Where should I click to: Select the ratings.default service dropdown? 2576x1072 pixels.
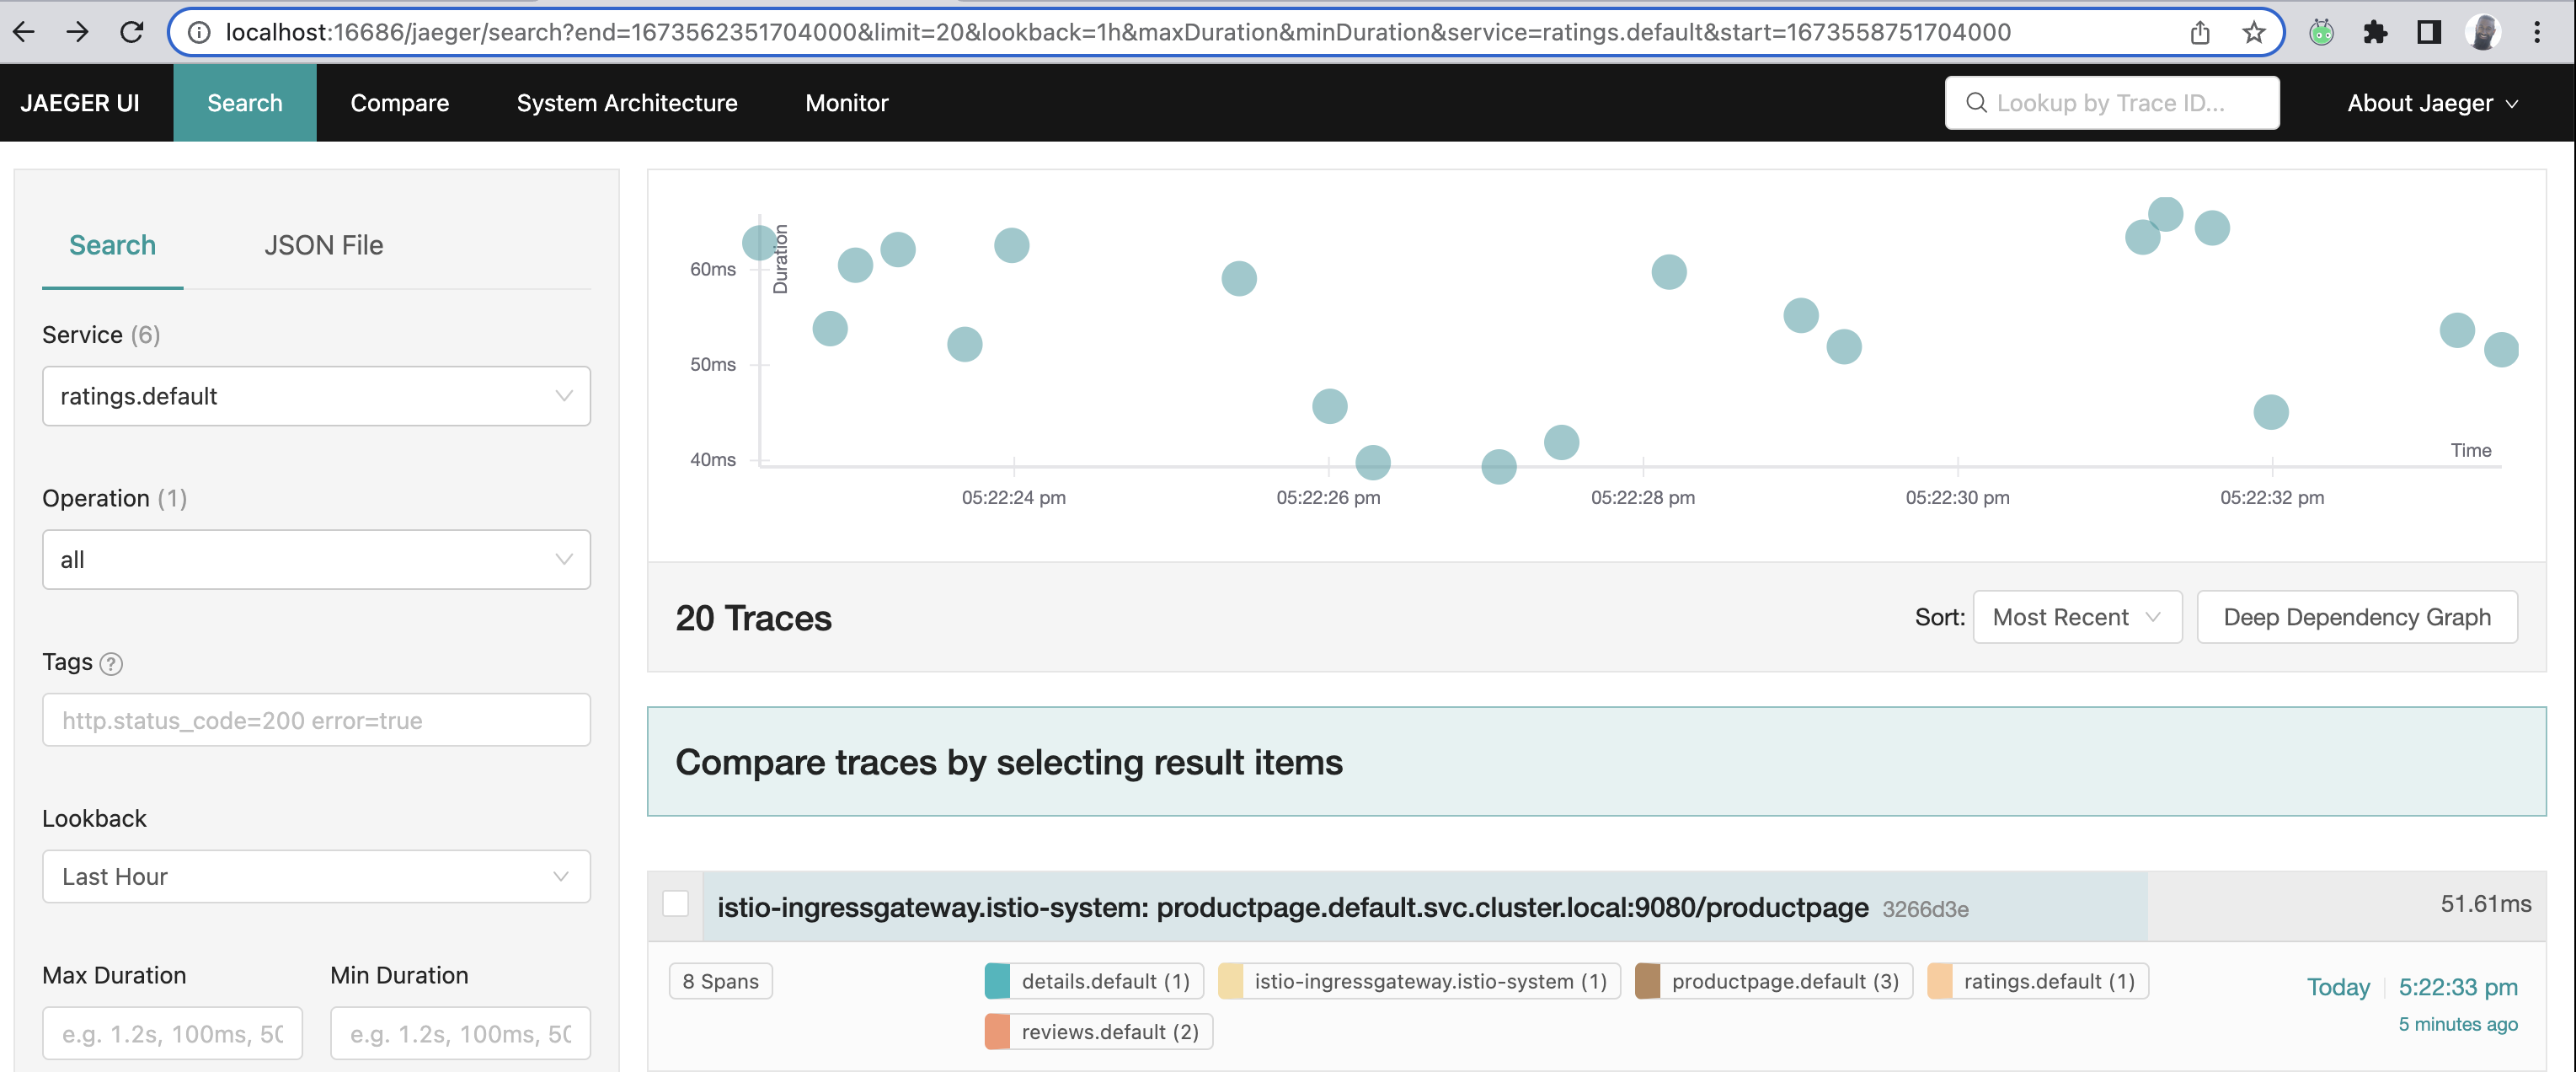315,394
